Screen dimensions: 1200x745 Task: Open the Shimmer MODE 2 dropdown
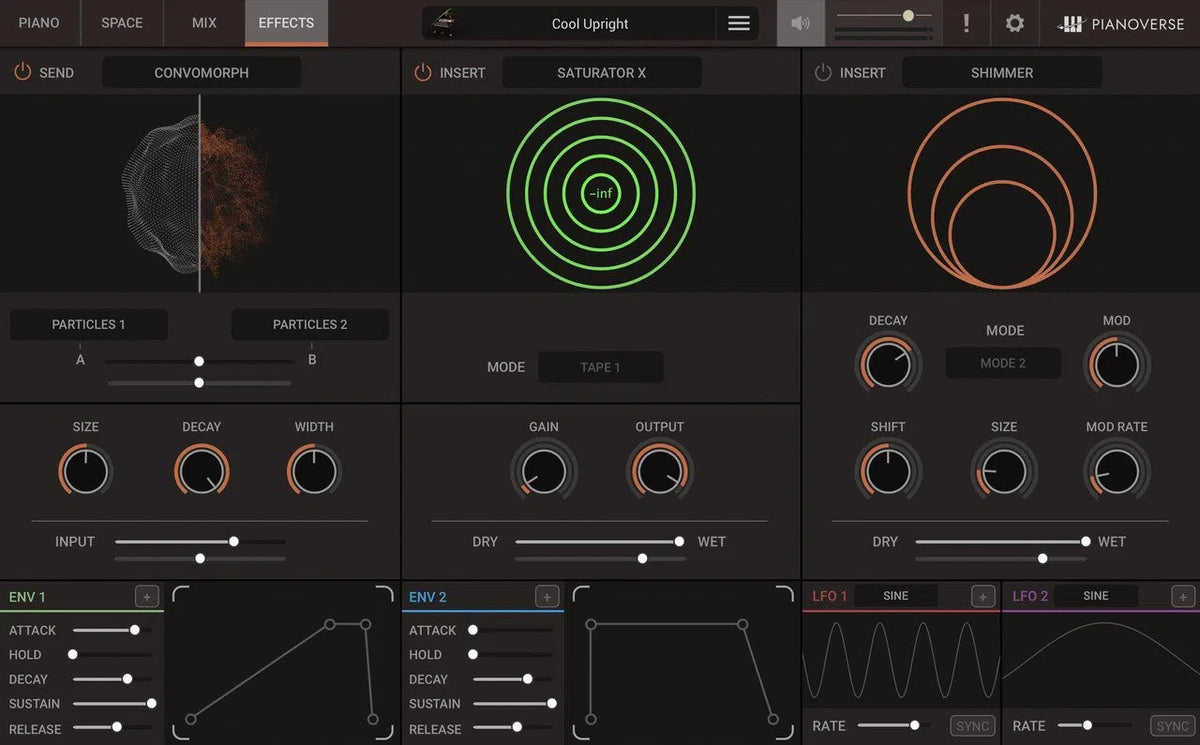pyautogui.click(x=1003, y=363)
